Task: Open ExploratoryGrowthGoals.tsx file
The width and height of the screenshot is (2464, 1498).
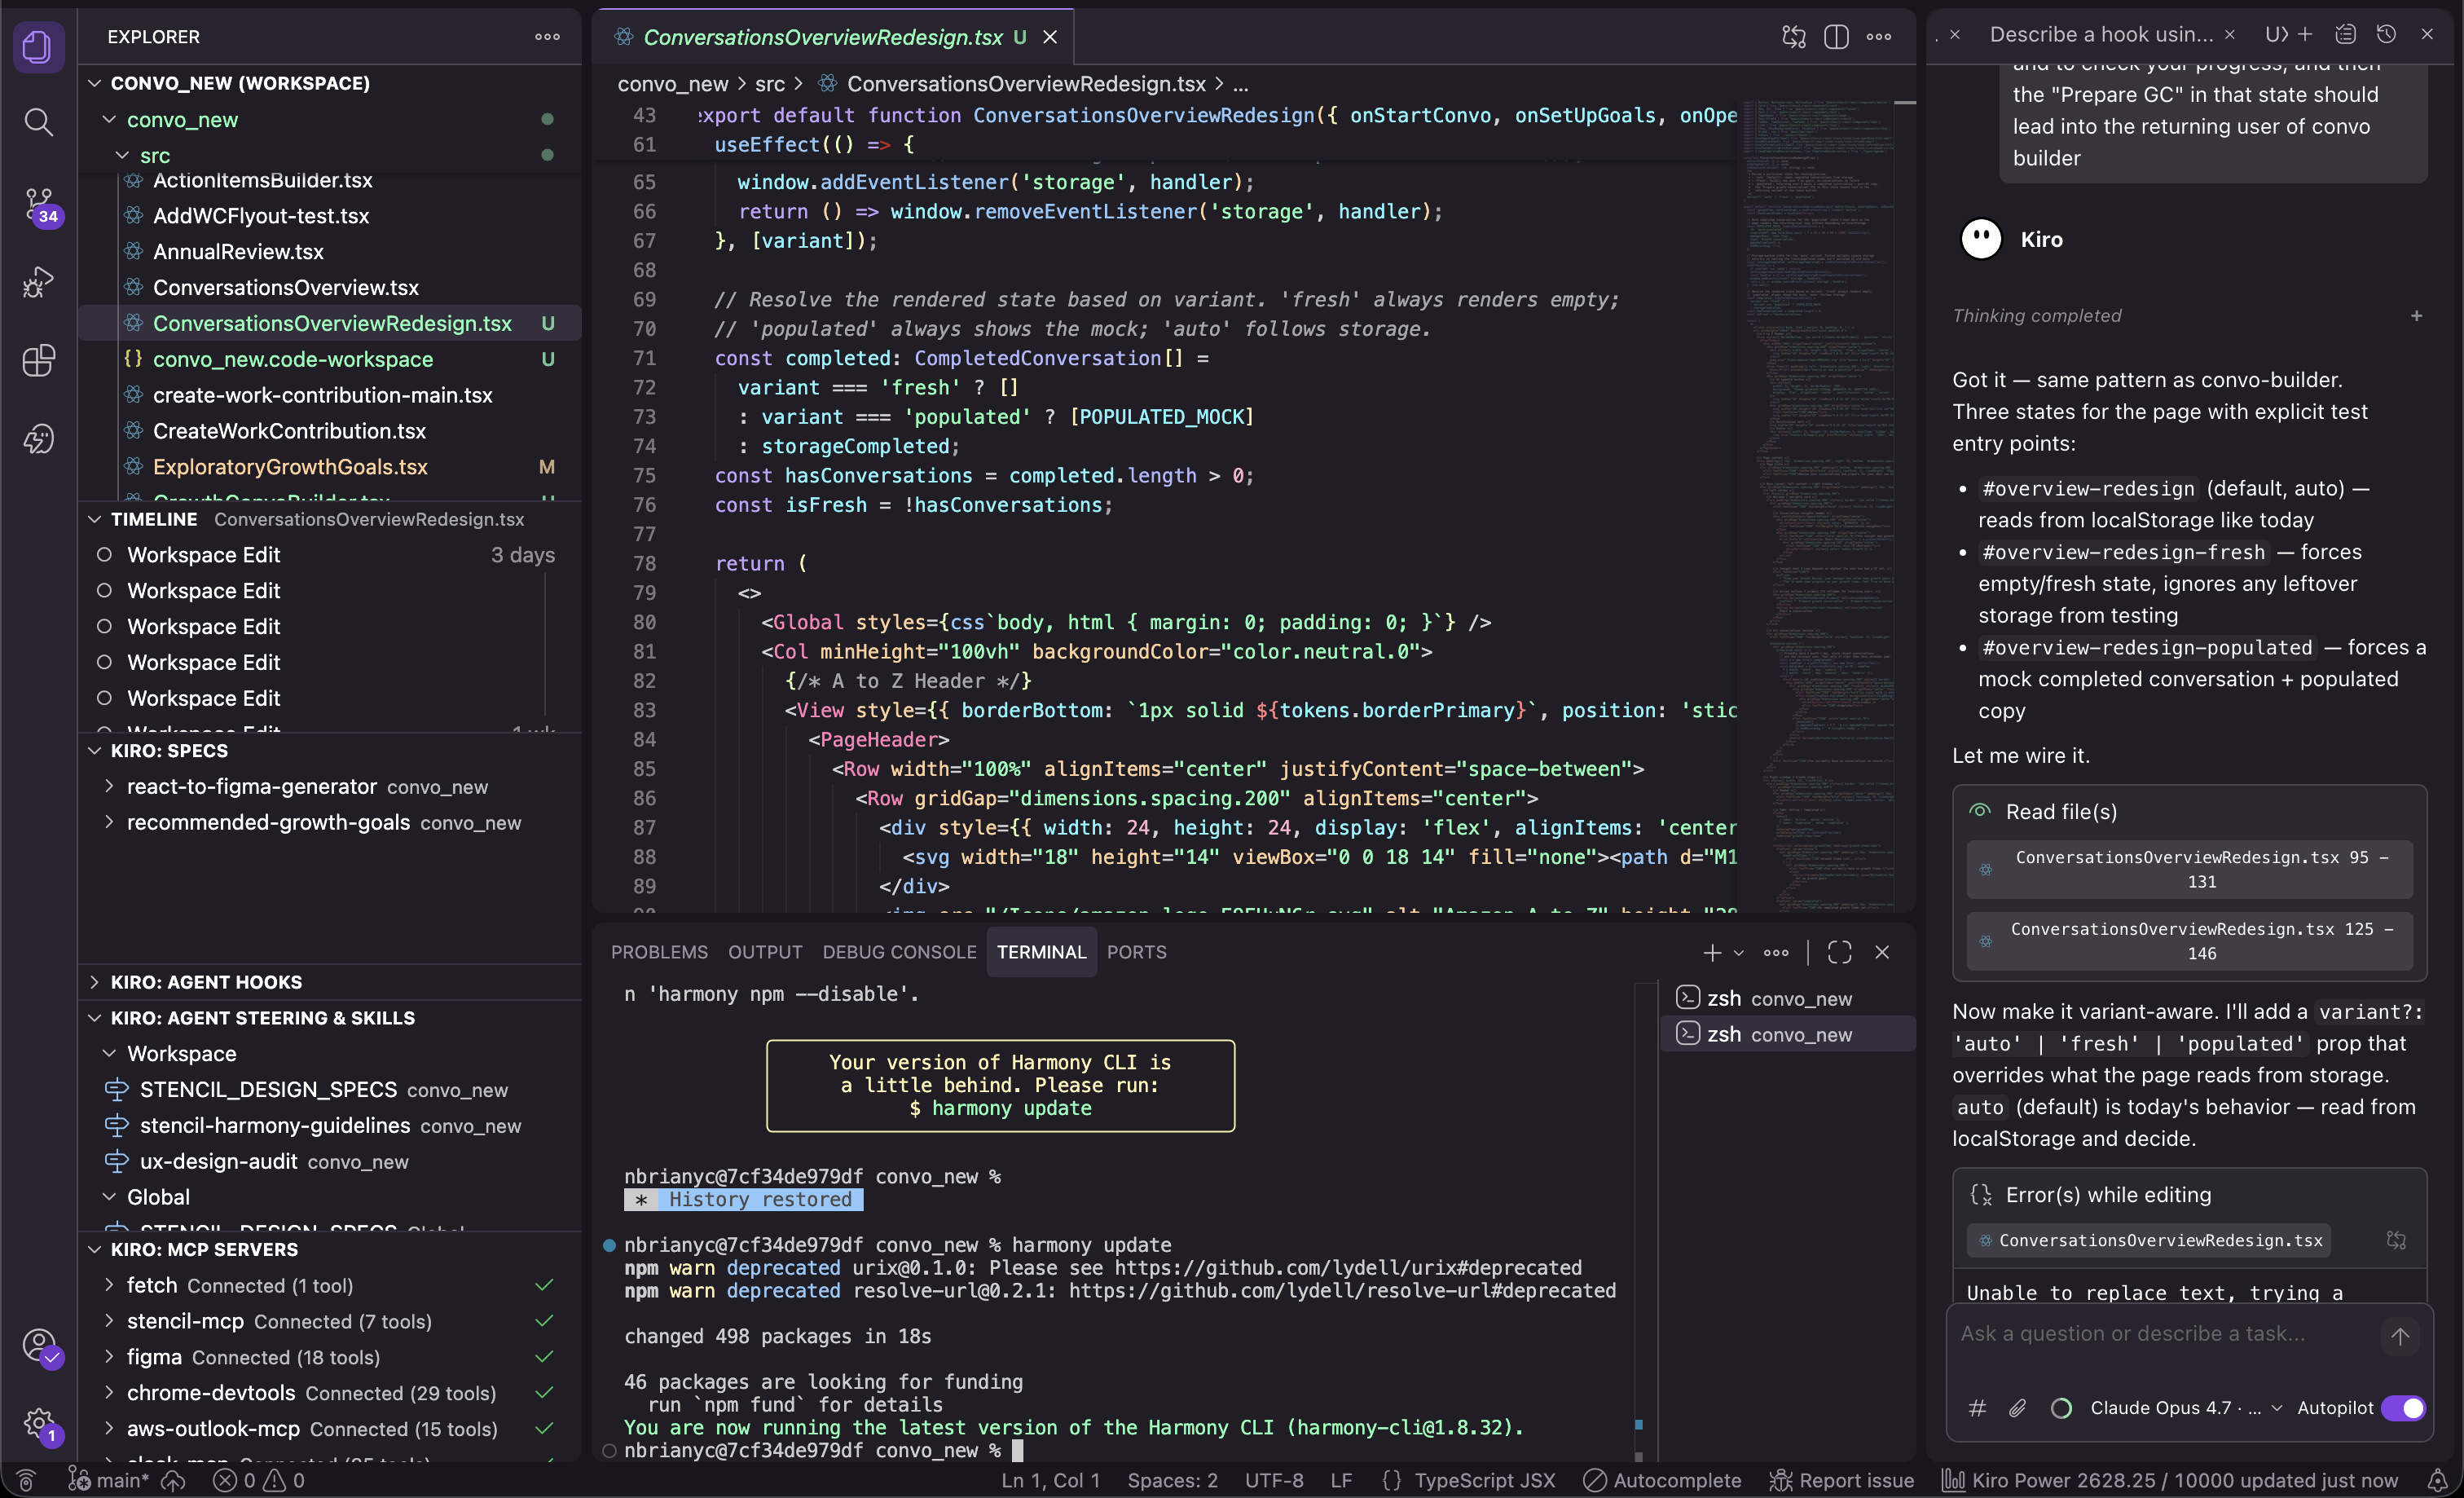Action: pos(290,466)
